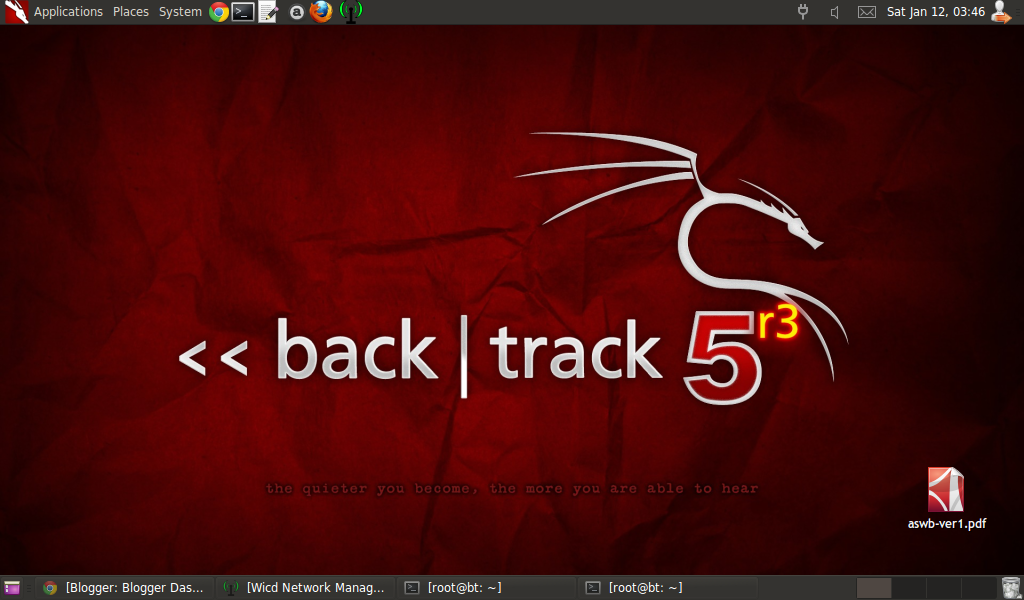The width and height of the screenshot is (1024, 600).
Task: Open the Trash in the bottom panel
Action: (x=1010, y=588)
